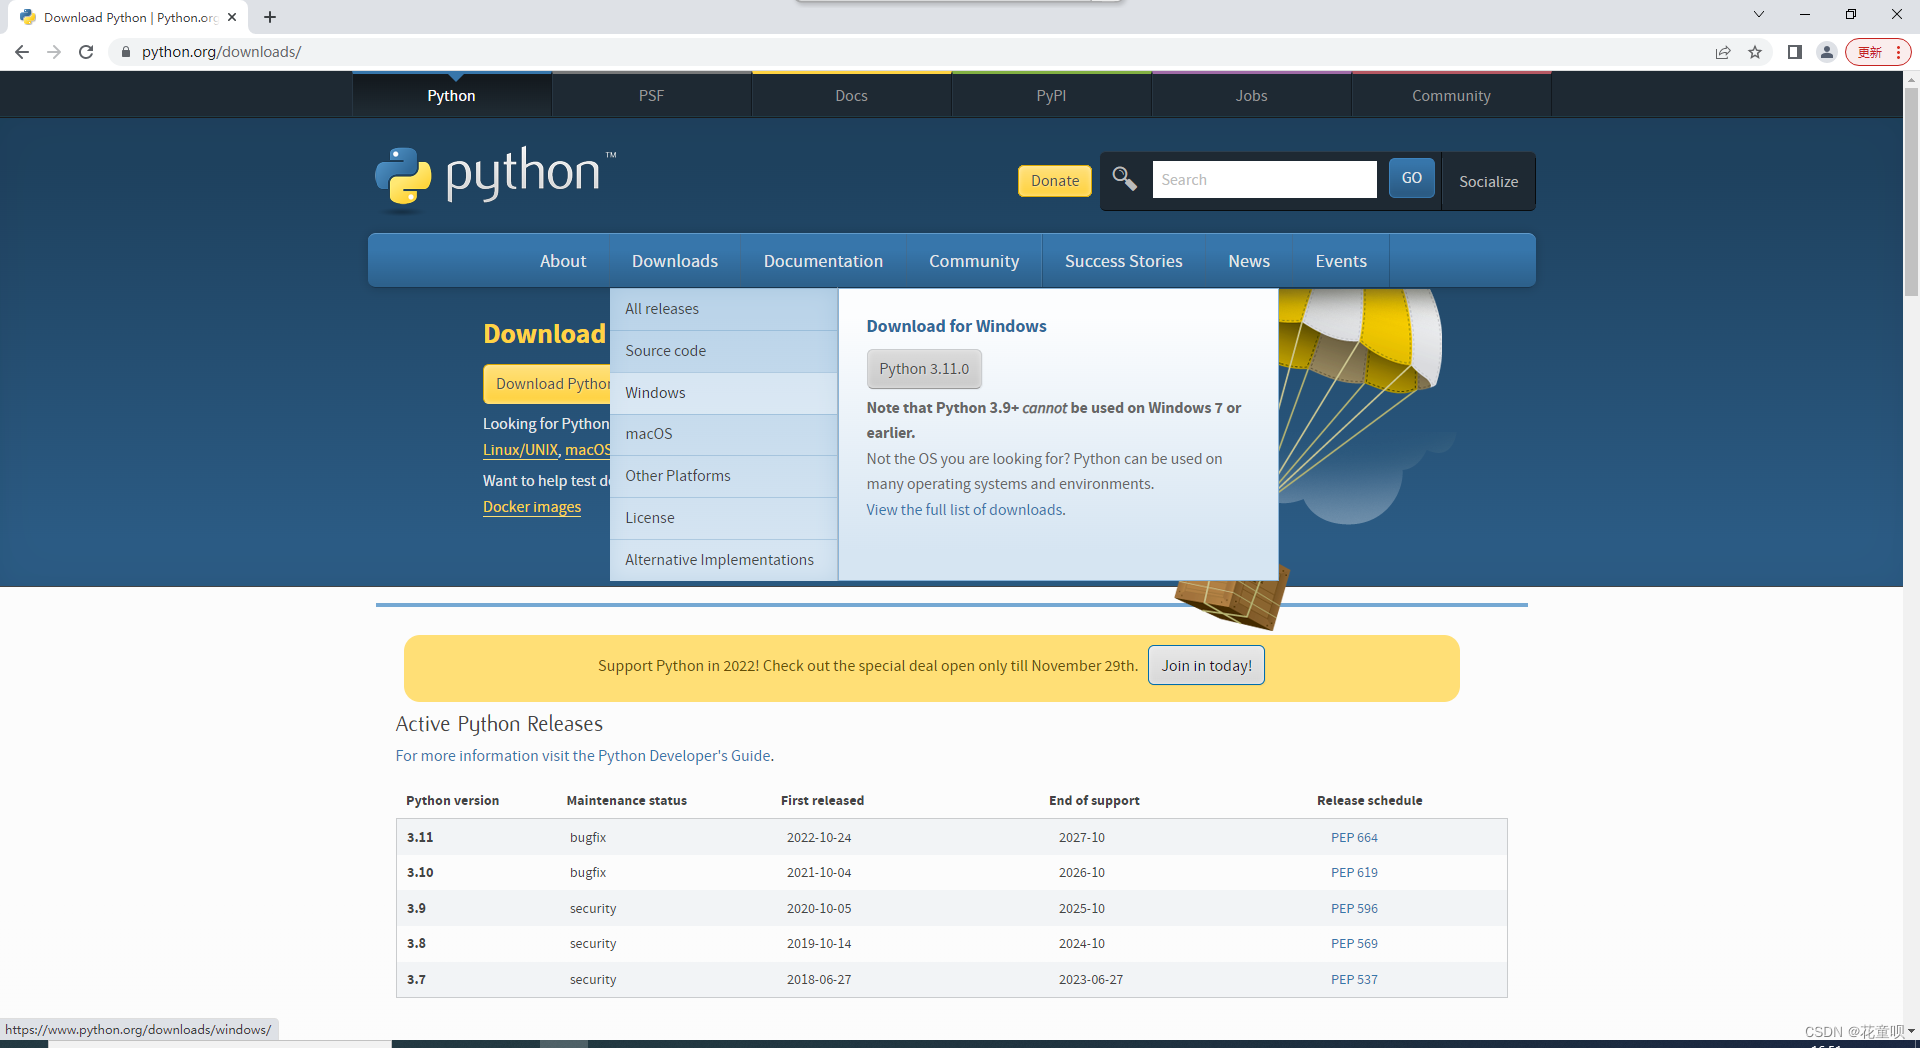The width and height of the screenshot is (1920, 1048).
Task: Open Community in main navigation bar
Action: pyautogui.click(x=974, y=261)
